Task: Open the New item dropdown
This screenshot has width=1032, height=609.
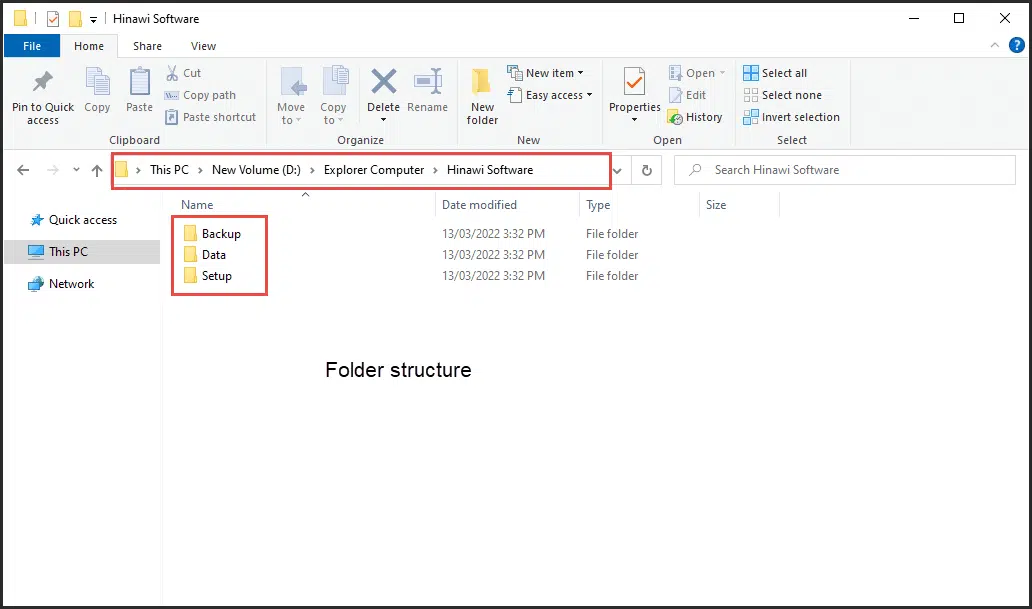Action: 546,73
